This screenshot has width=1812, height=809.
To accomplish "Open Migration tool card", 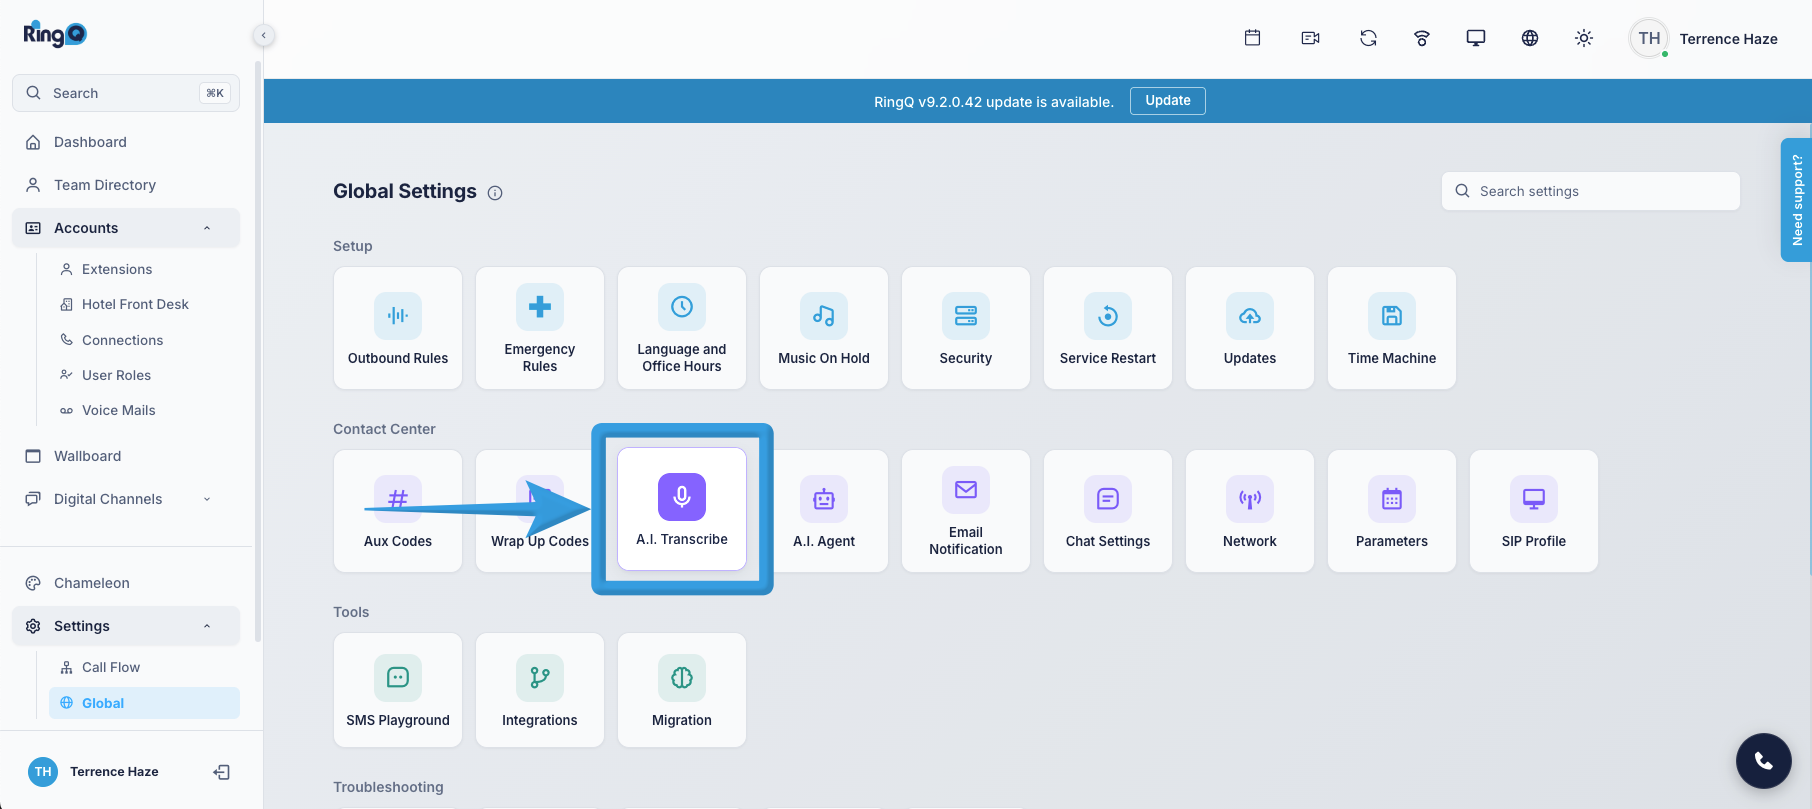I will point(682,690).
